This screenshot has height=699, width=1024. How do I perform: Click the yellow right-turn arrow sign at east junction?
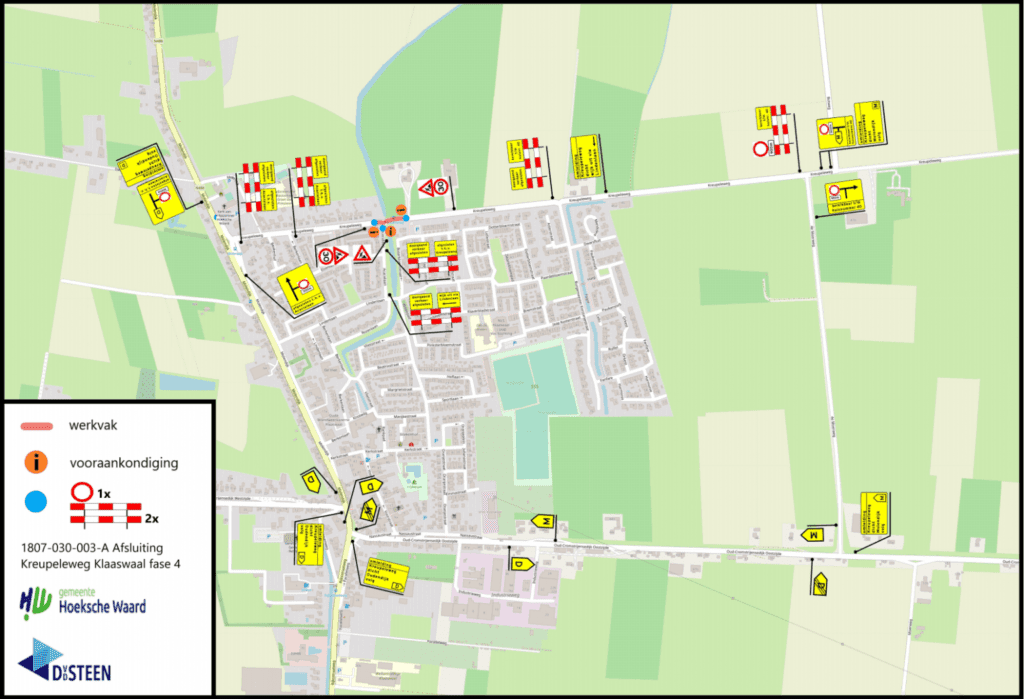pyautogui.click(x=838, y=194)
